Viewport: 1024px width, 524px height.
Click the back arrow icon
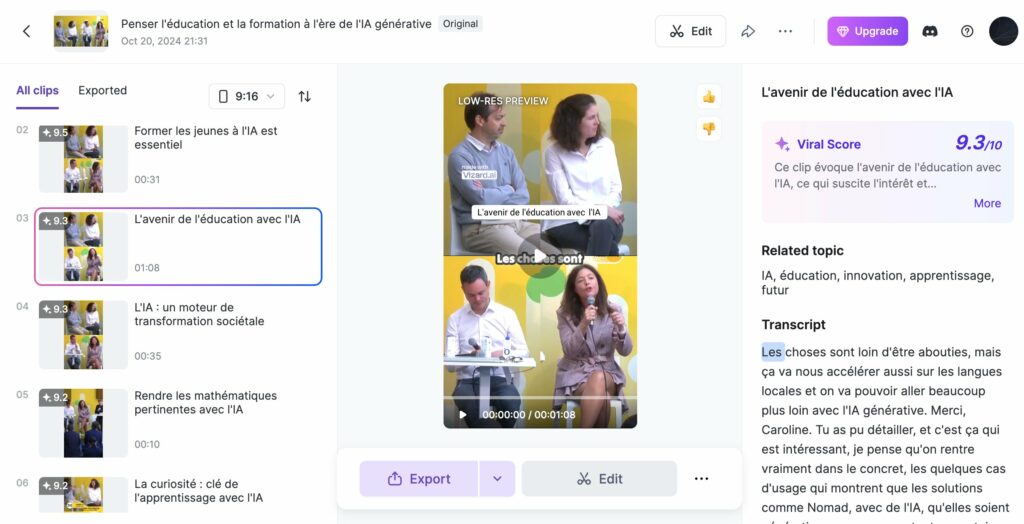coord(27,31)
